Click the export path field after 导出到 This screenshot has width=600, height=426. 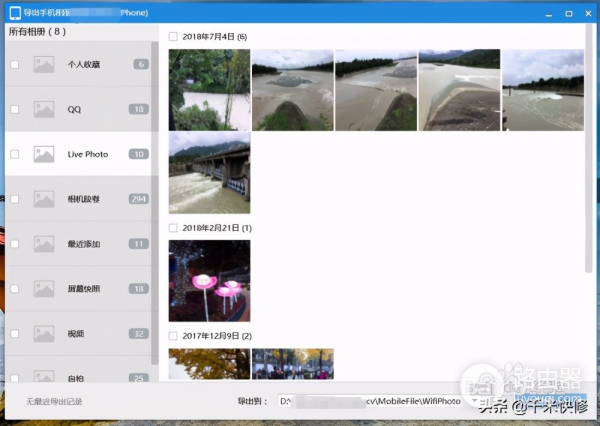click(370, 401)
